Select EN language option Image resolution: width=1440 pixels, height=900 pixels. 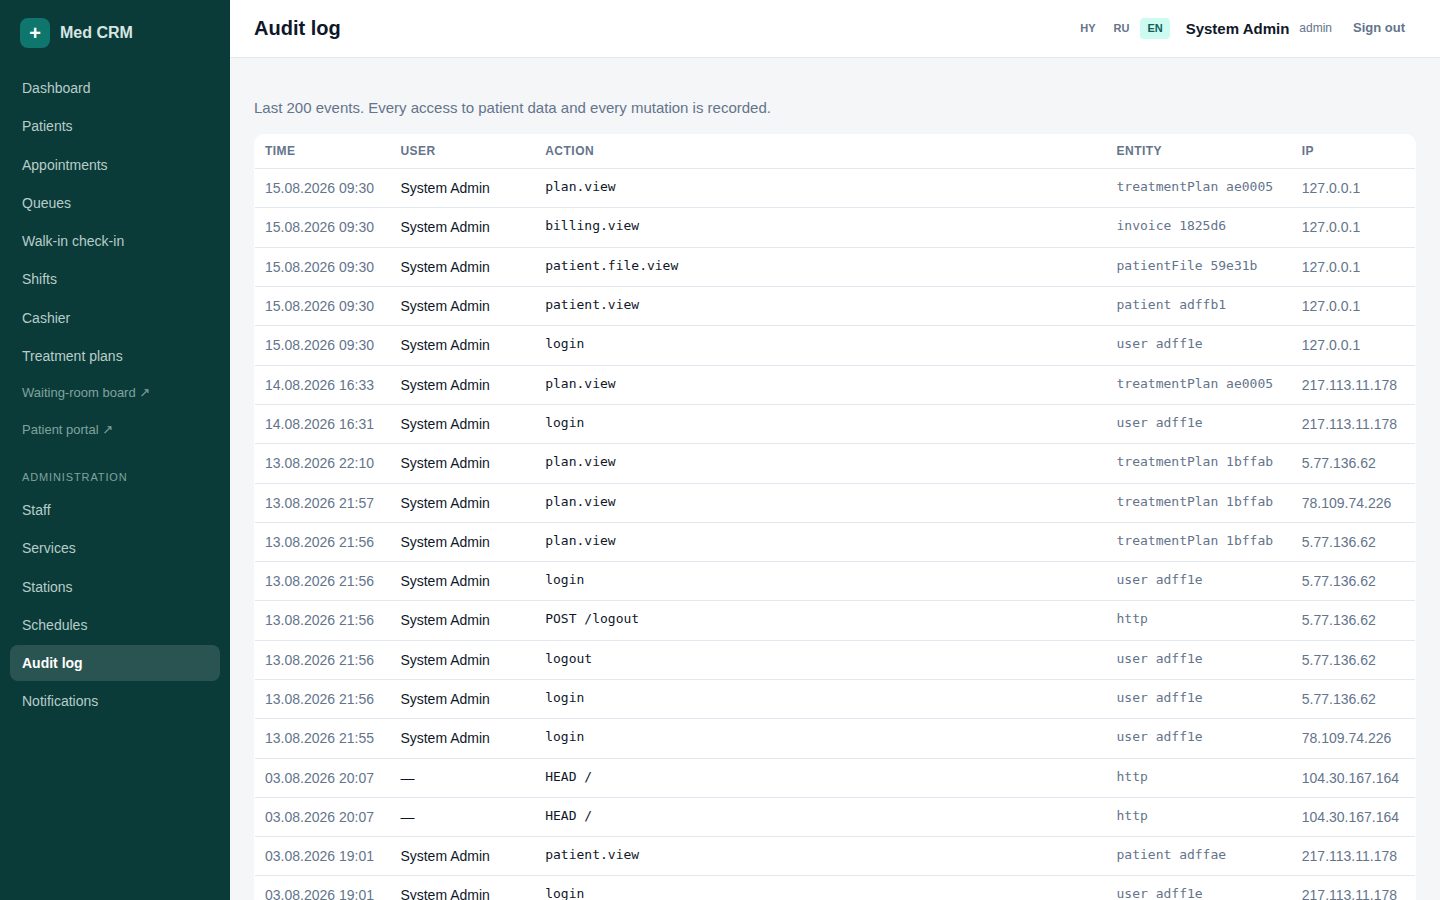coord(1155,28)
